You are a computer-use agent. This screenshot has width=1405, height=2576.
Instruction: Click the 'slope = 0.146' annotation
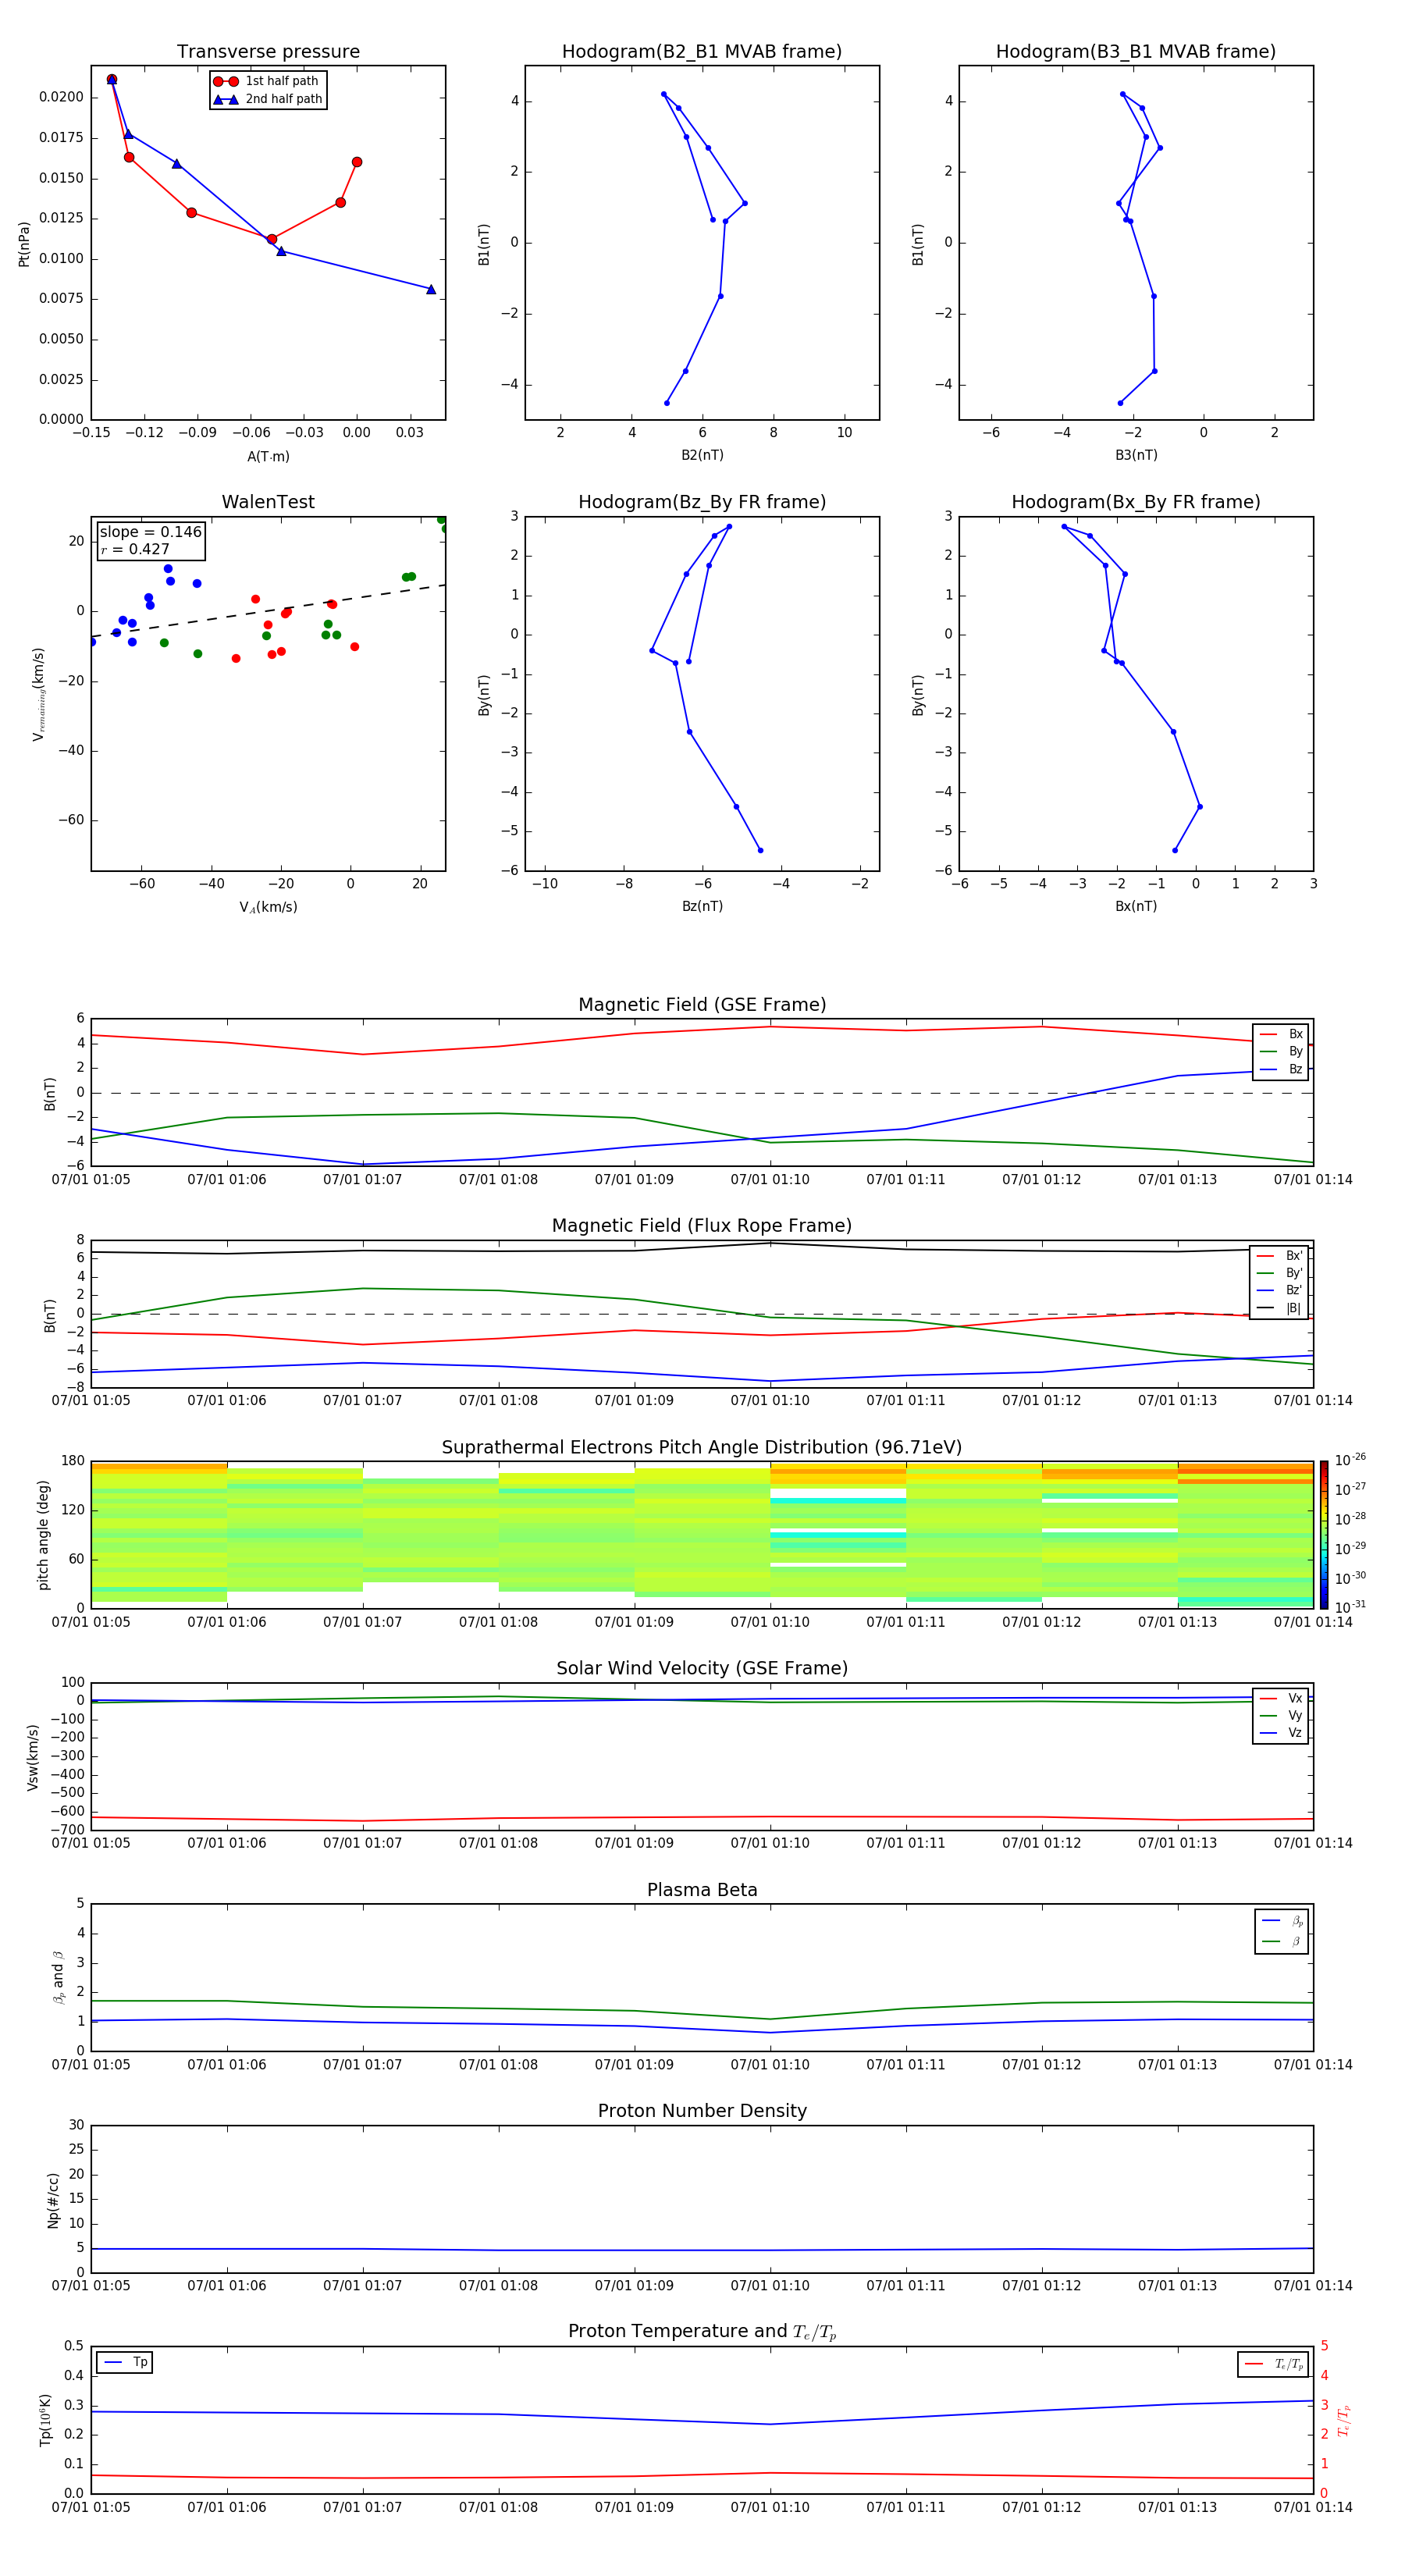pyautogui.click(x=150, y=532)
